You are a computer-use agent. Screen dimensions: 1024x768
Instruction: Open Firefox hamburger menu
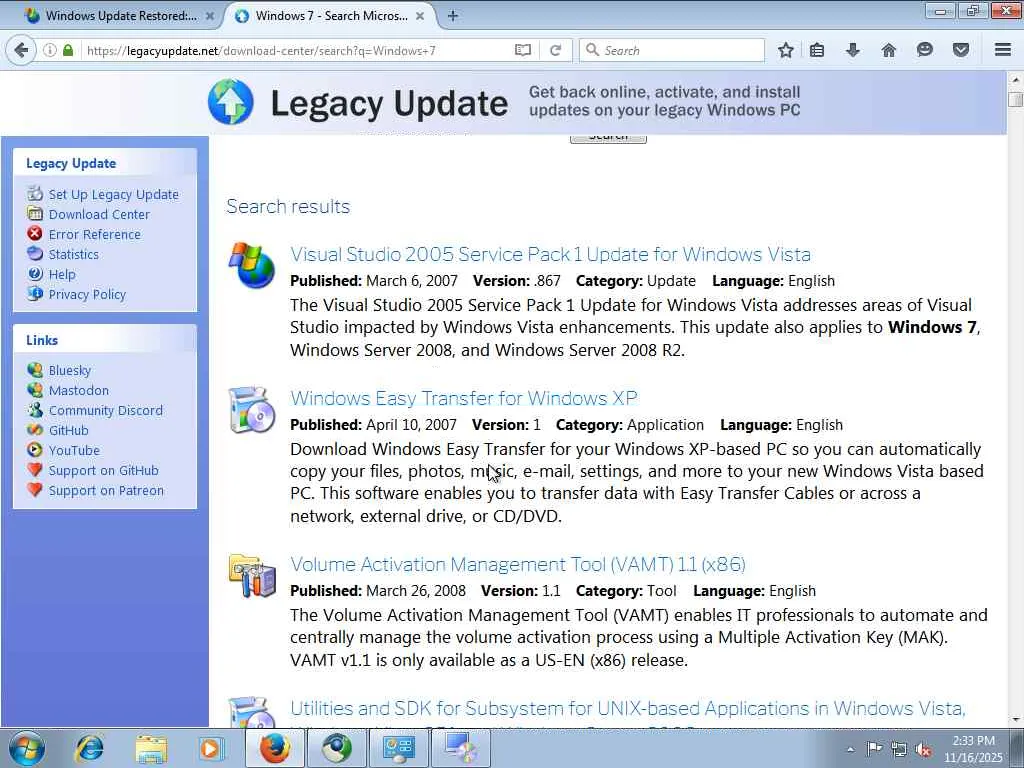pos(1003,50)
